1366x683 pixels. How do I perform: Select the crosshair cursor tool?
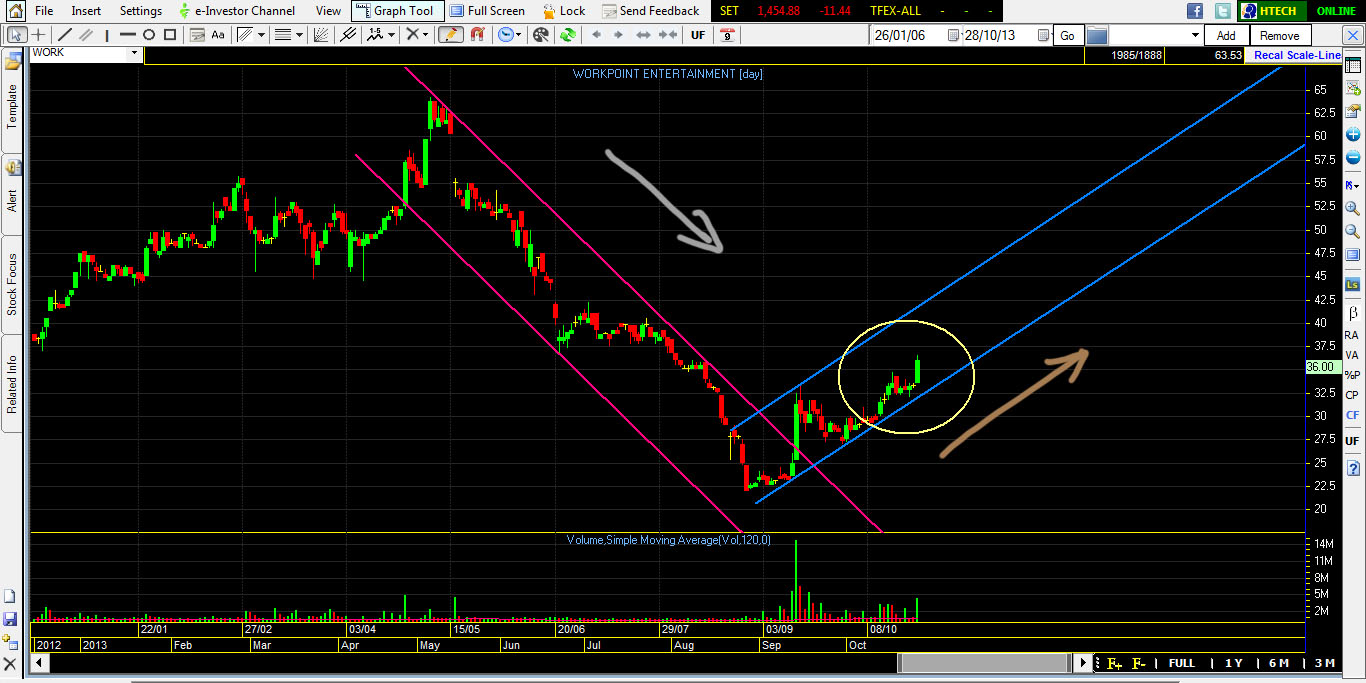tap(38, 35)
